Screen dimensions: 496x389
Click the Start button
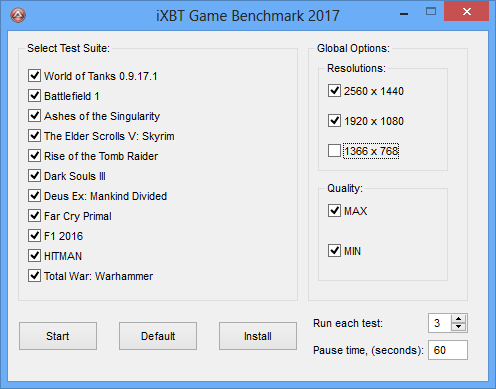click(58, 336)
